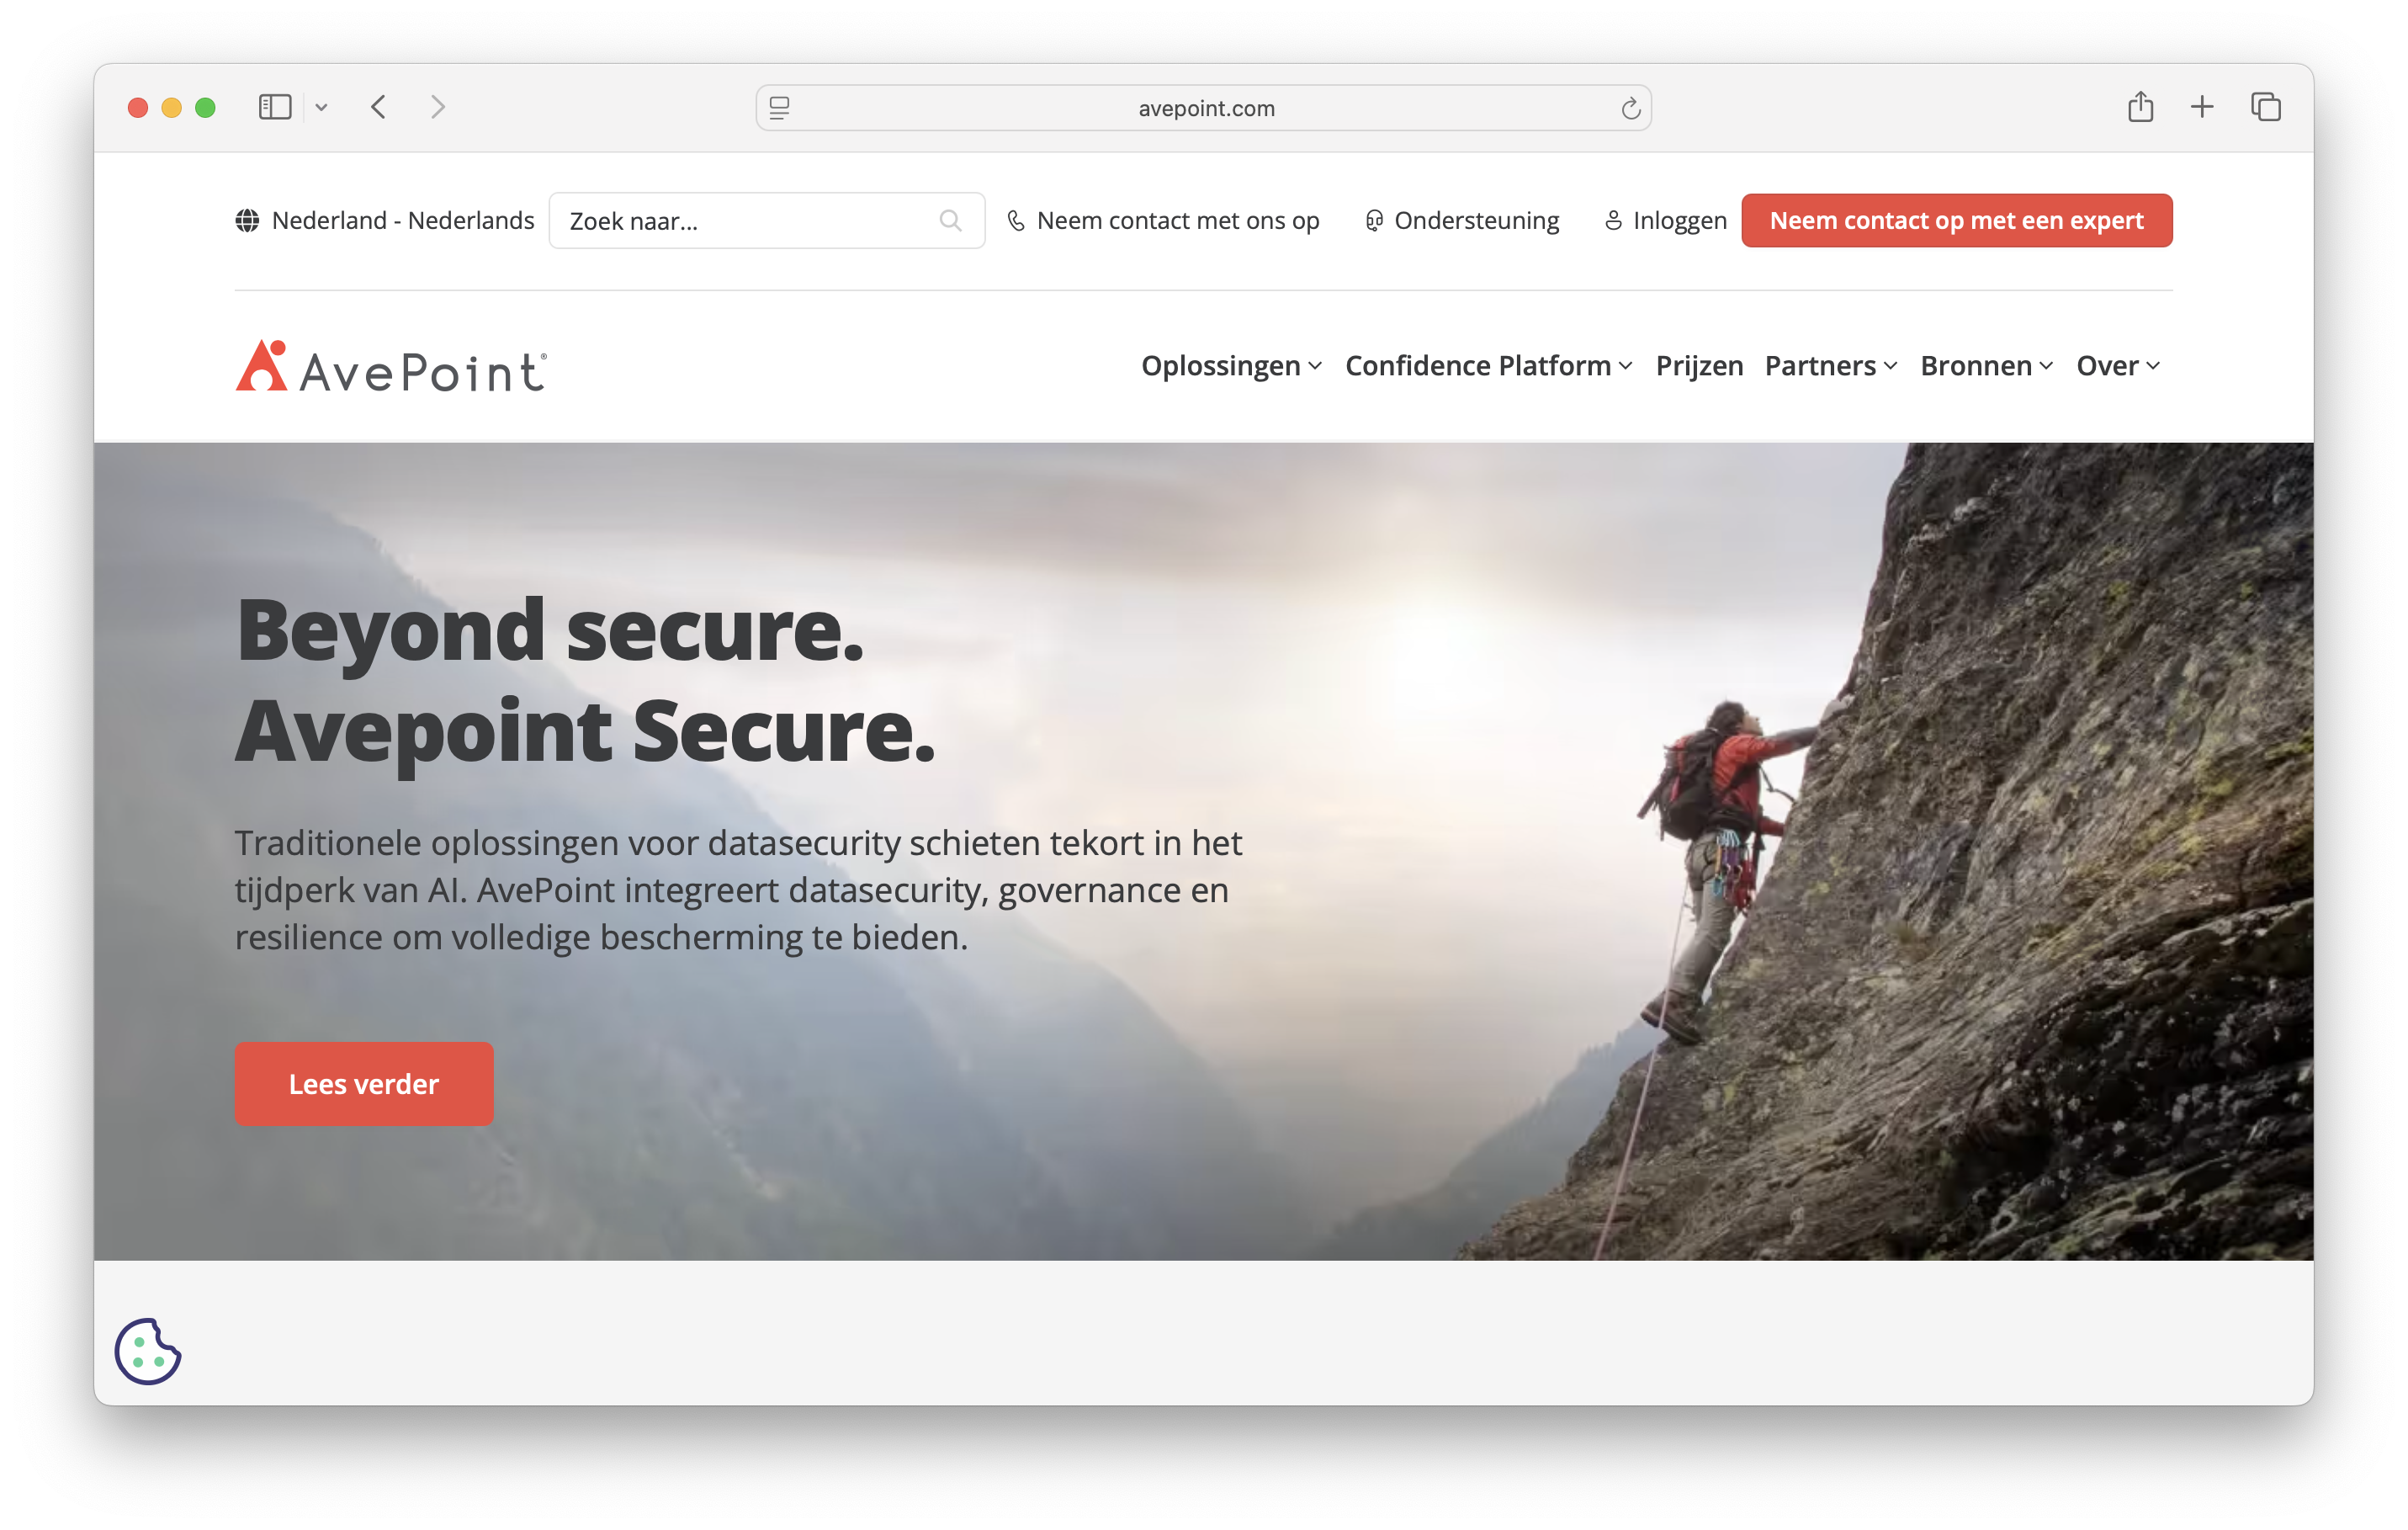Expand the Partners dropdown

(x=1830, y=366)
